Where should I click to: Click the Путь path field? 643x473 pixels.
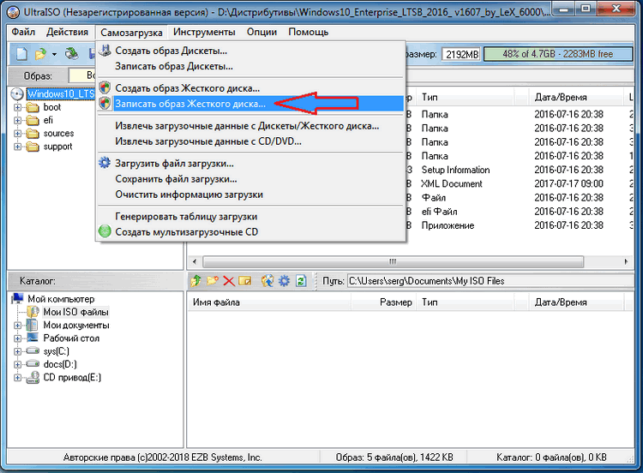[x=490, y=281]
